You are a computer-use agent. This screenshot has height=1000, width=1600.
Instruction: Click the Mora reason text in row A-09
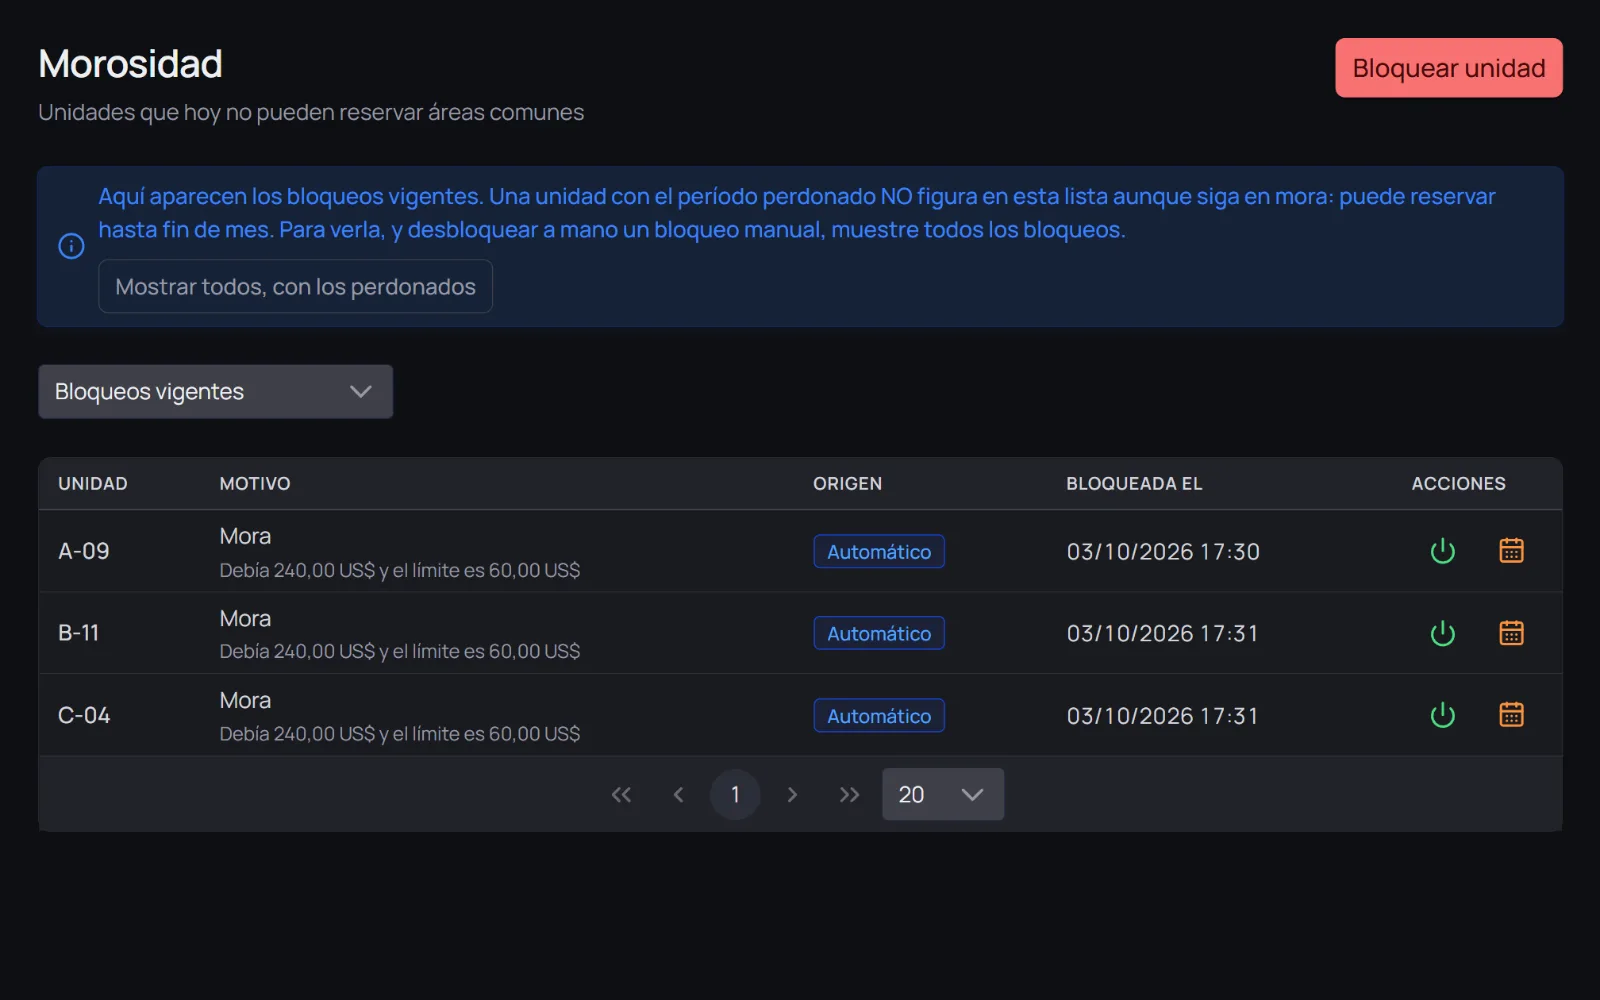pyautogui.click(x=245, y=536)
